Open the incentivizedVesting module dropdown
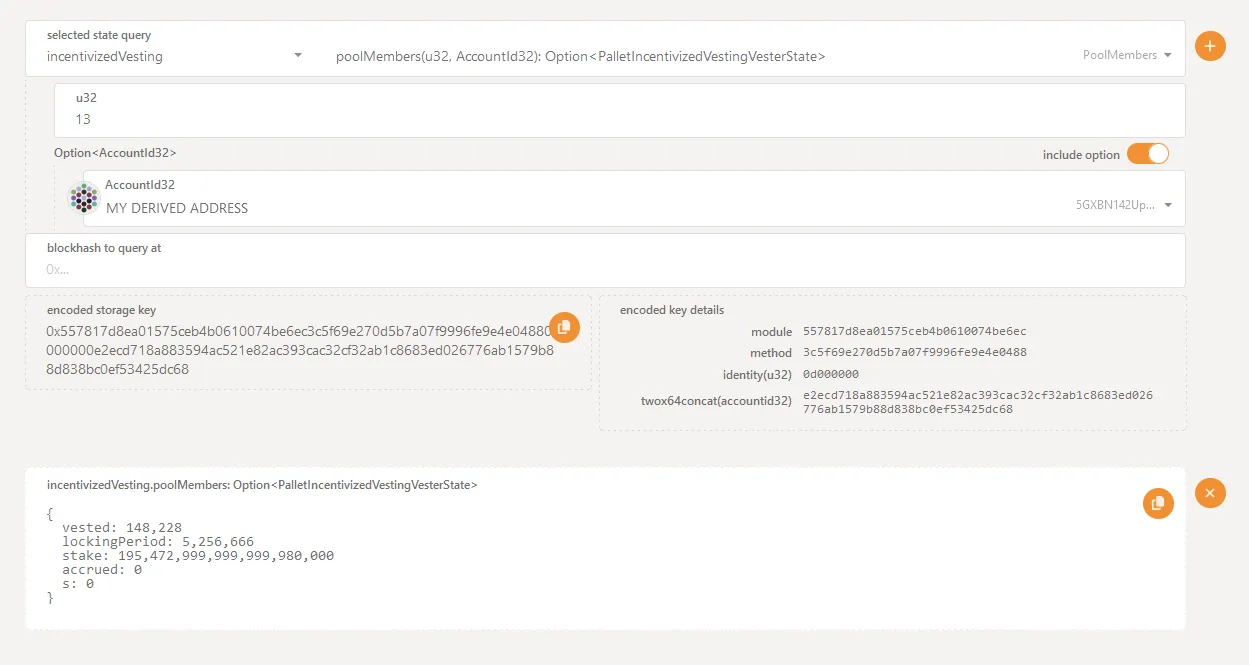 297,56
